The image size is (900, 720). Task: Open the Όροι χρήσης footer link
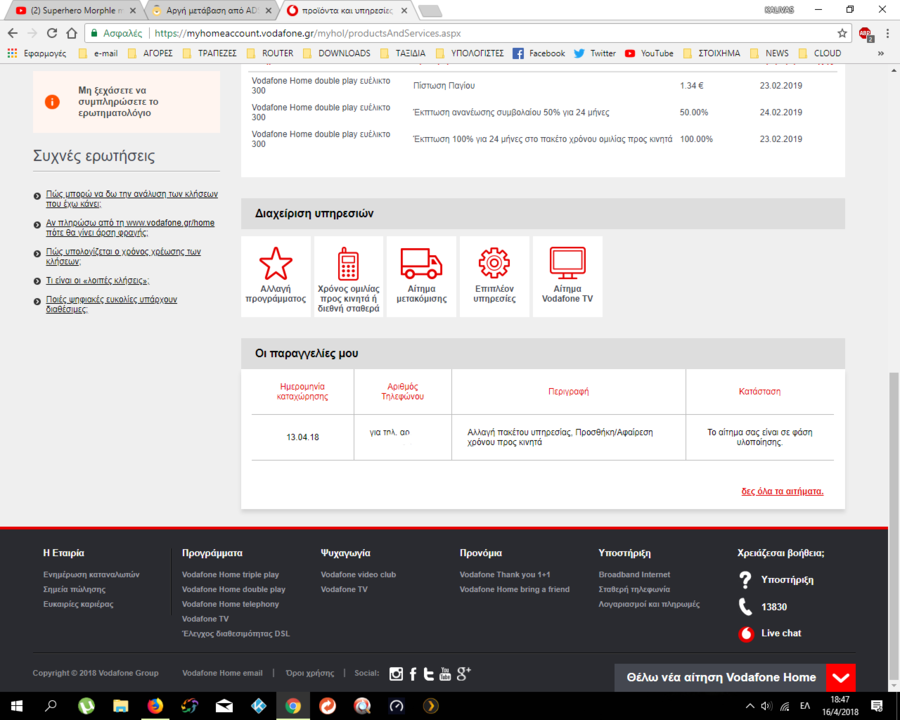point(309,673)
